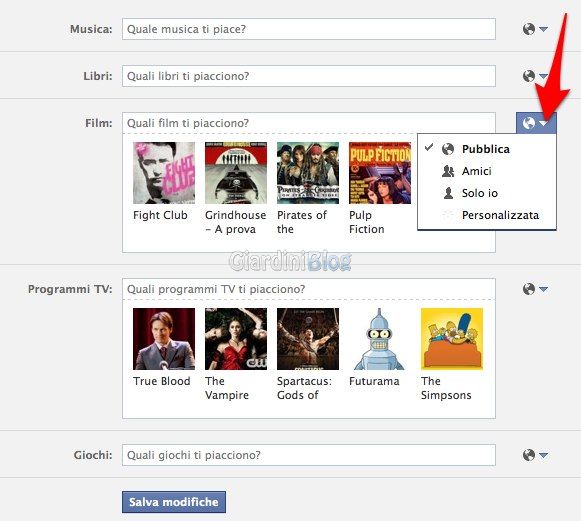Click the person icon beside Solo io

click(x=448, y=193)
